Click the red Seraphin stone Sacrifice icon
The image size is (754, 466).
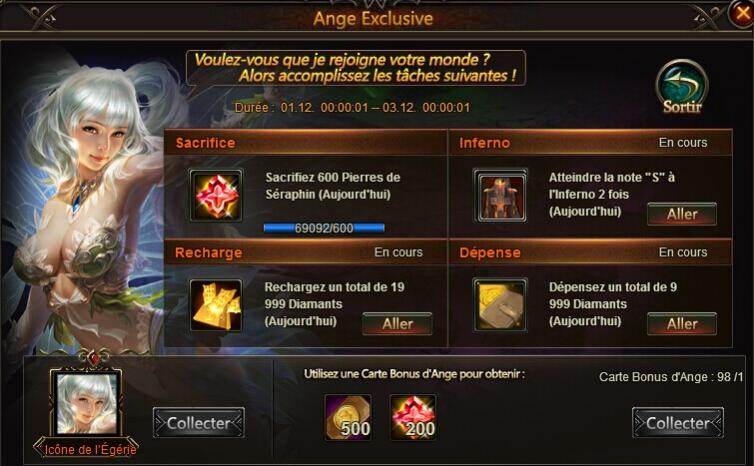[x=216, y=195]
